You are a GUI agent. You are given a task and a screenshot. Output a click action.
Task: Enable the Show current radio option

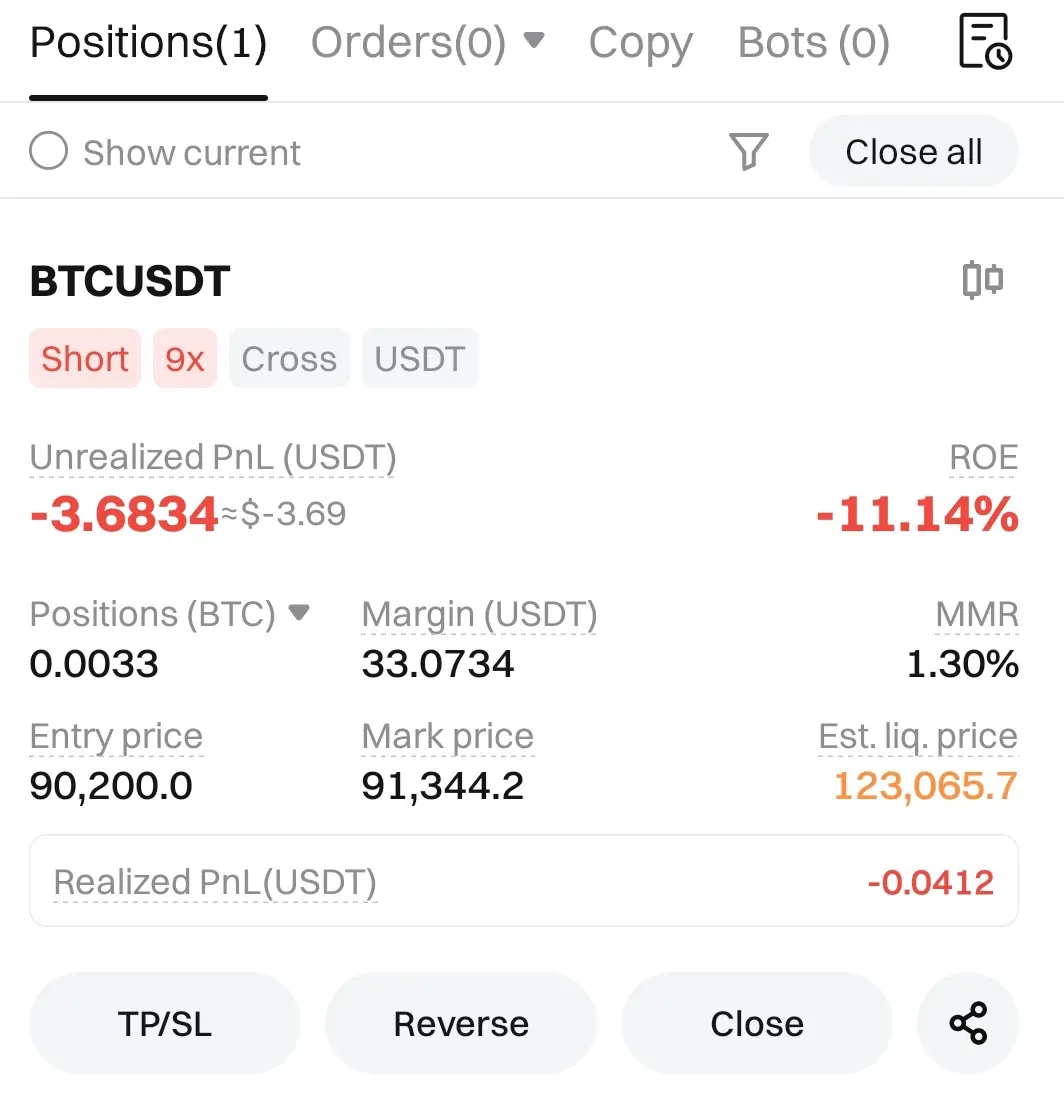[x=48, y=151]
